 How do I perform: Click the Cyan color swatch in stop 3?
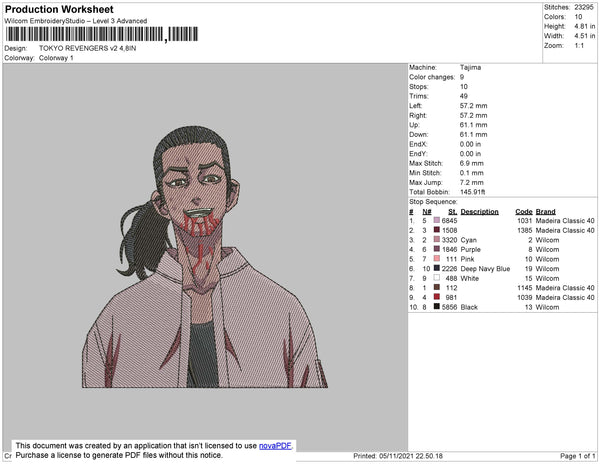click(x=437, y=239)
